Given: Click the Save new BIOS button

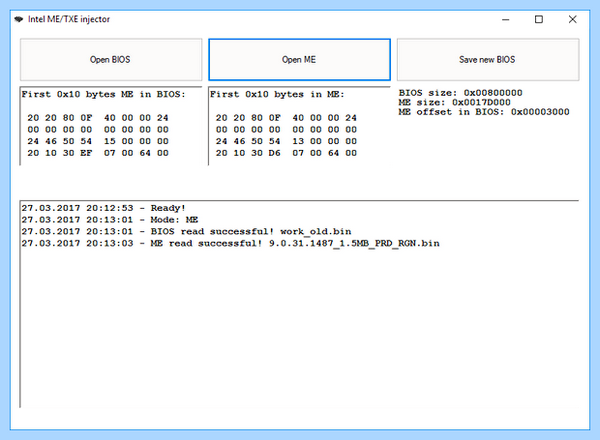Looking at the screenshot, I should click(488, 60).
